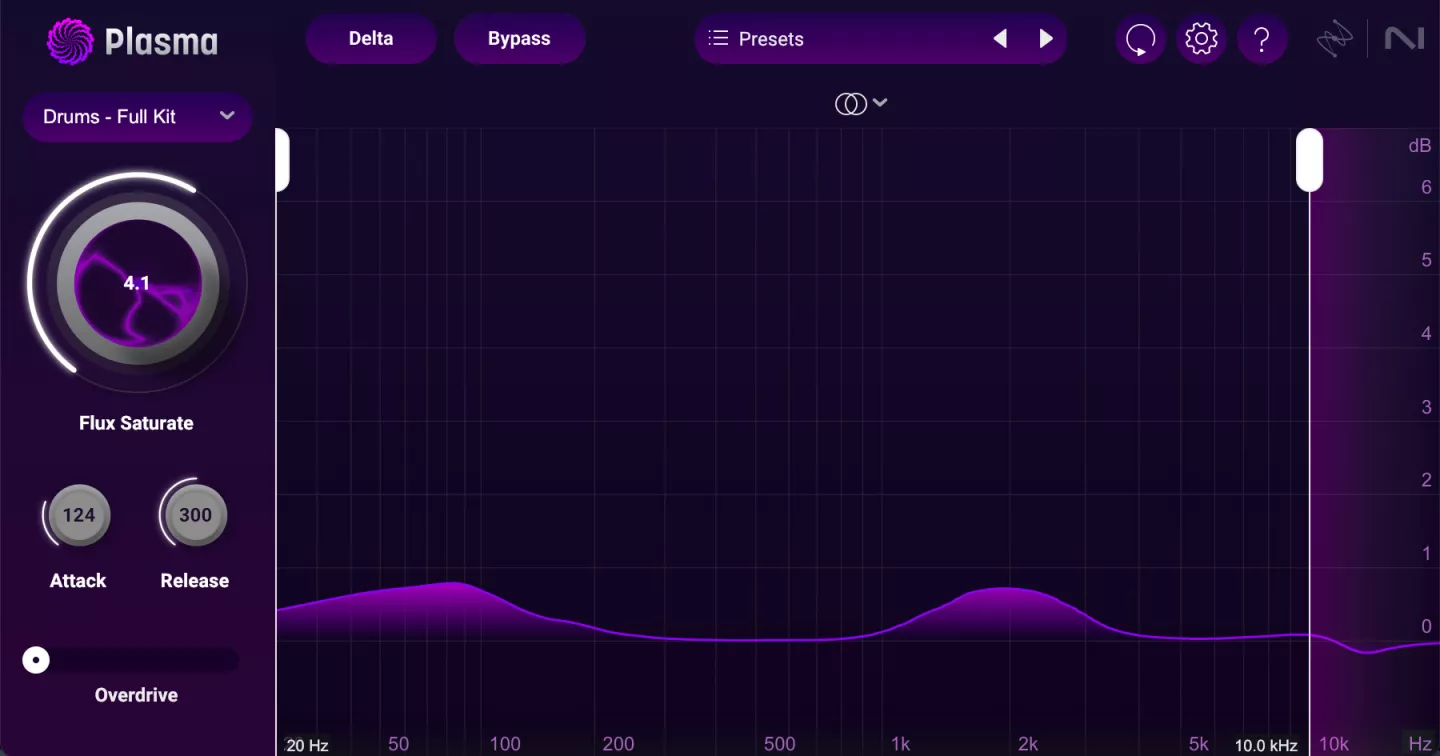The height and width of the screenshot is (756, 1440).
Task: Click the low frequency cutoff handle
Action: click(282, 160)
